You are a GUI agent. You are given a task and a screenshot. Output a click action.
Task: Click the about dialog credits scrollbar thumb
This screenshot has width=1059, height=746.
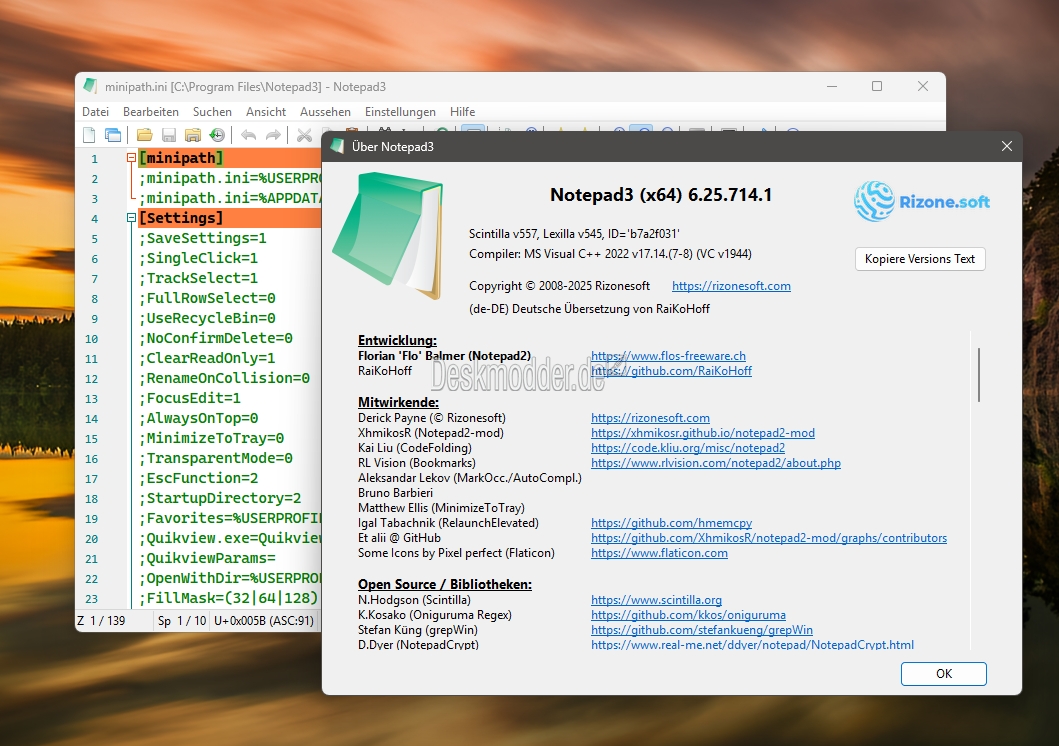pyautogui.click(x=978, y=375)
